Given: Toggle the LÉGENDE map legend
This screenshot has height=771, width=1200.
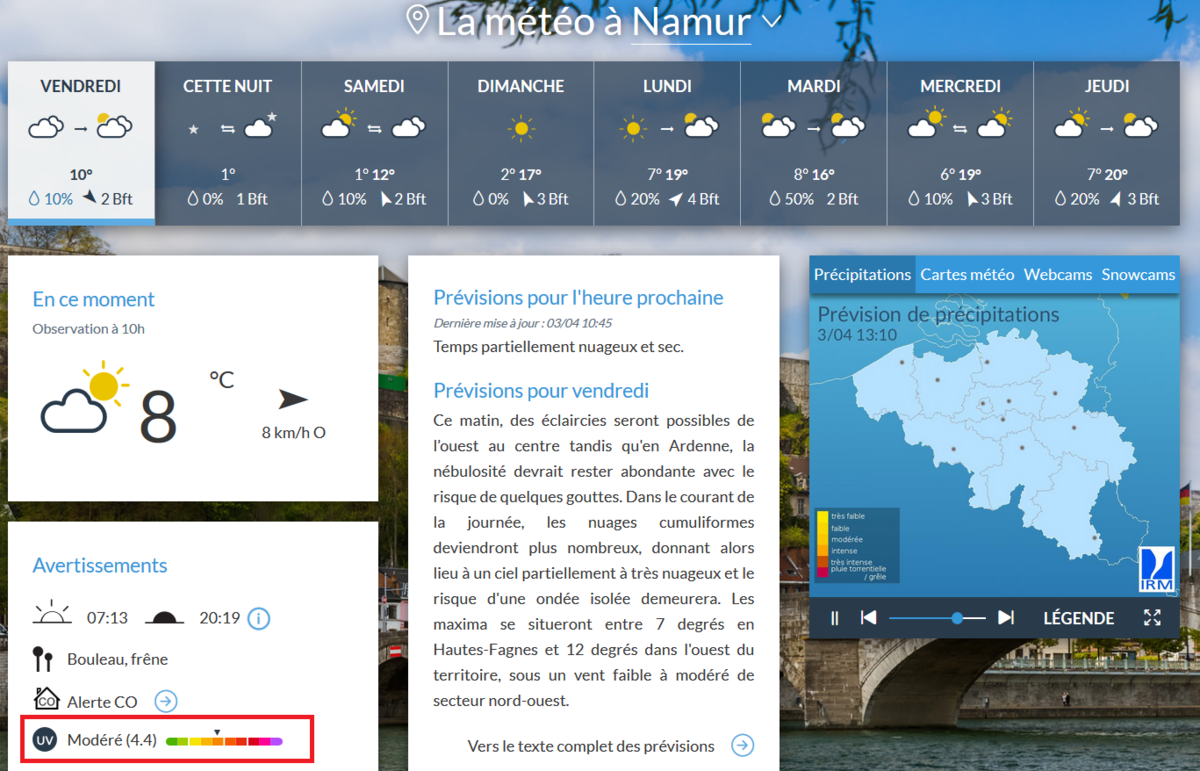Looking at the screenshot, I should 1078,618.
